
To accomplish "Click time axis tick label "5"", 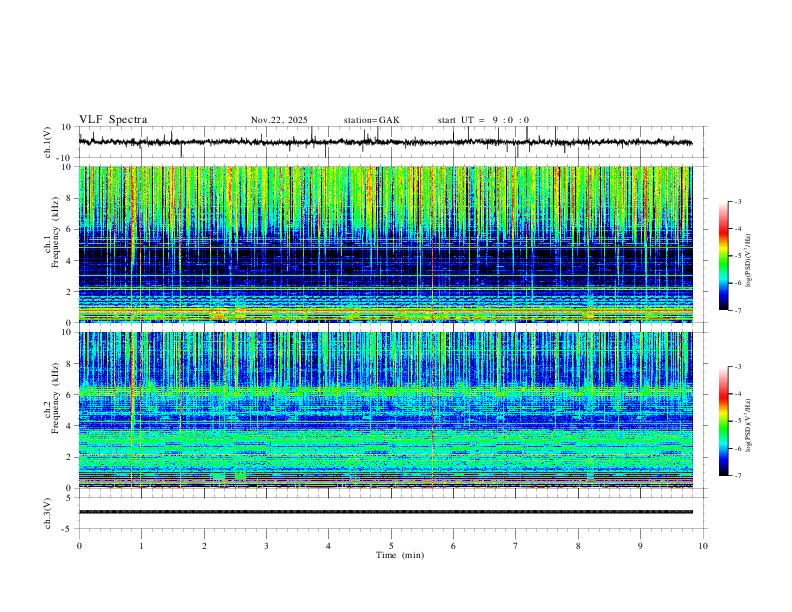I will click(x=391, y=546).
